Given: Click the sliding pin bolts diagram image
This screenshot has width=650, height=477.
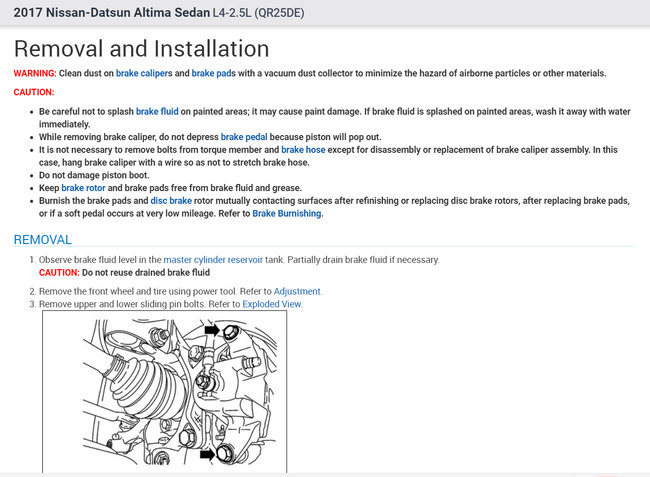Looking at the screenshot, I should click(x=165, y=392).
